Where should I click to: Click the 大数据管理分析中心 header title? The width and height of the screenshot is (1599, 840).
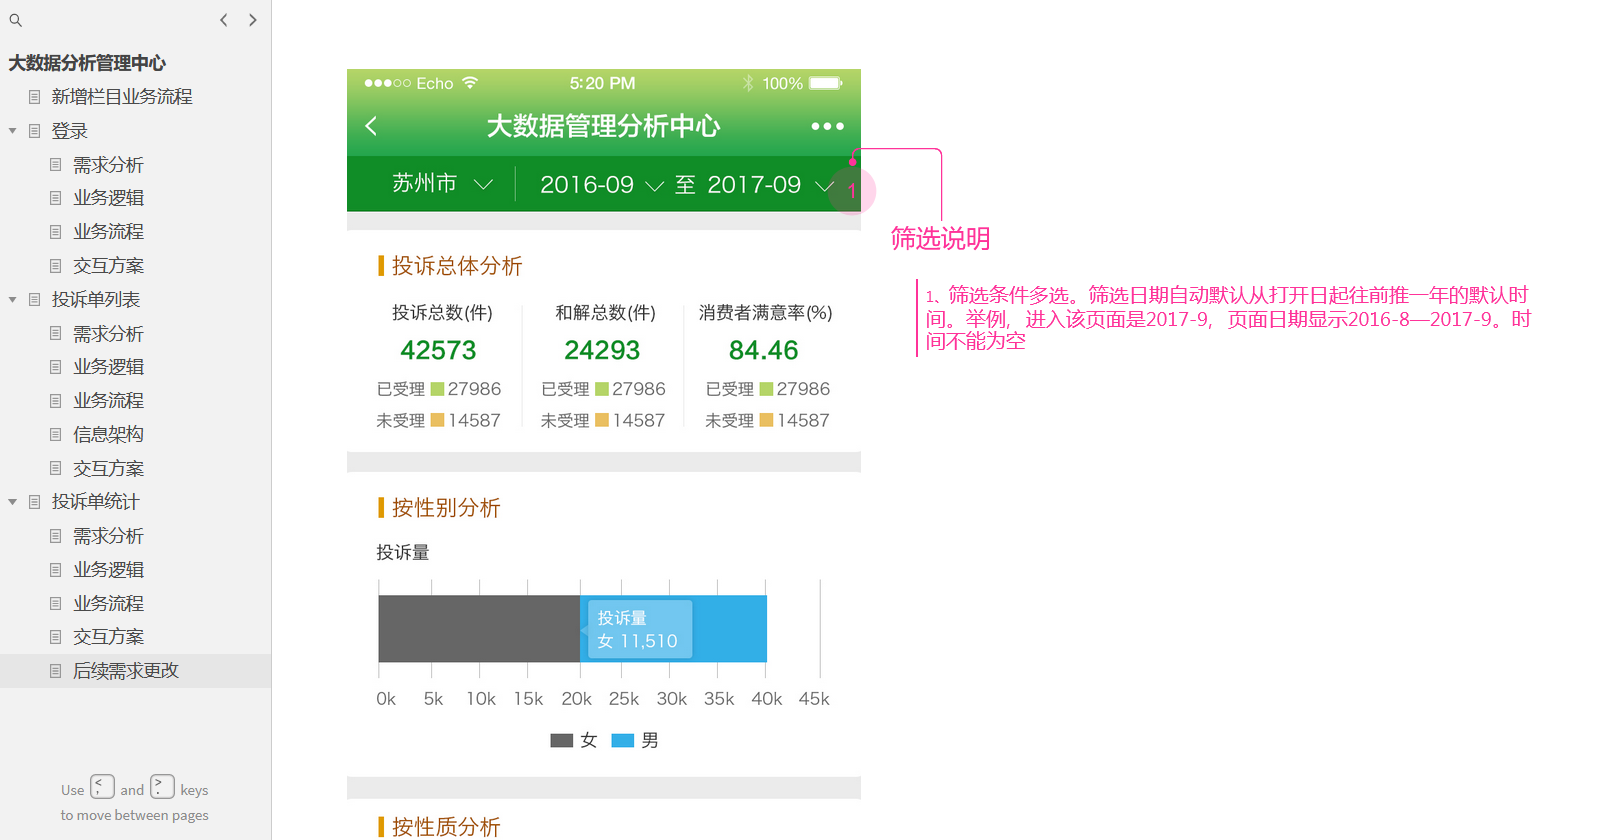tap(603, 126)
